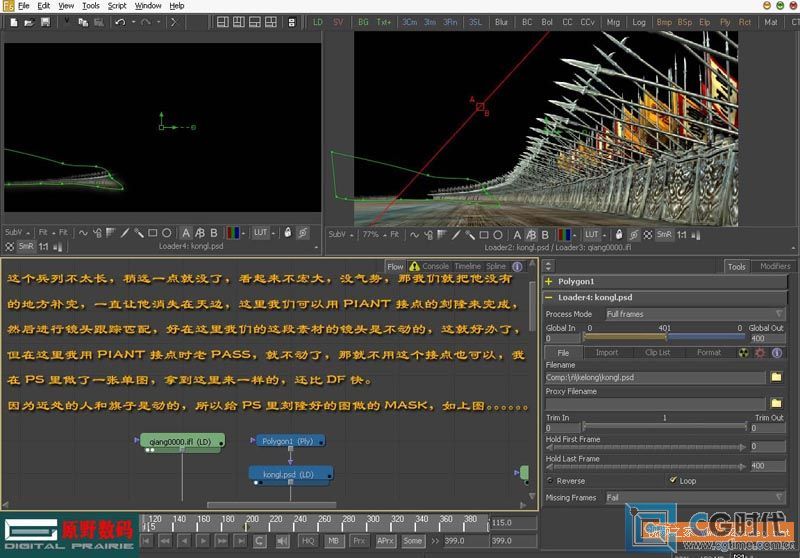Screen dimensions: 800x558
Task: Open the Script menu
Action: [x=117, y=6]
